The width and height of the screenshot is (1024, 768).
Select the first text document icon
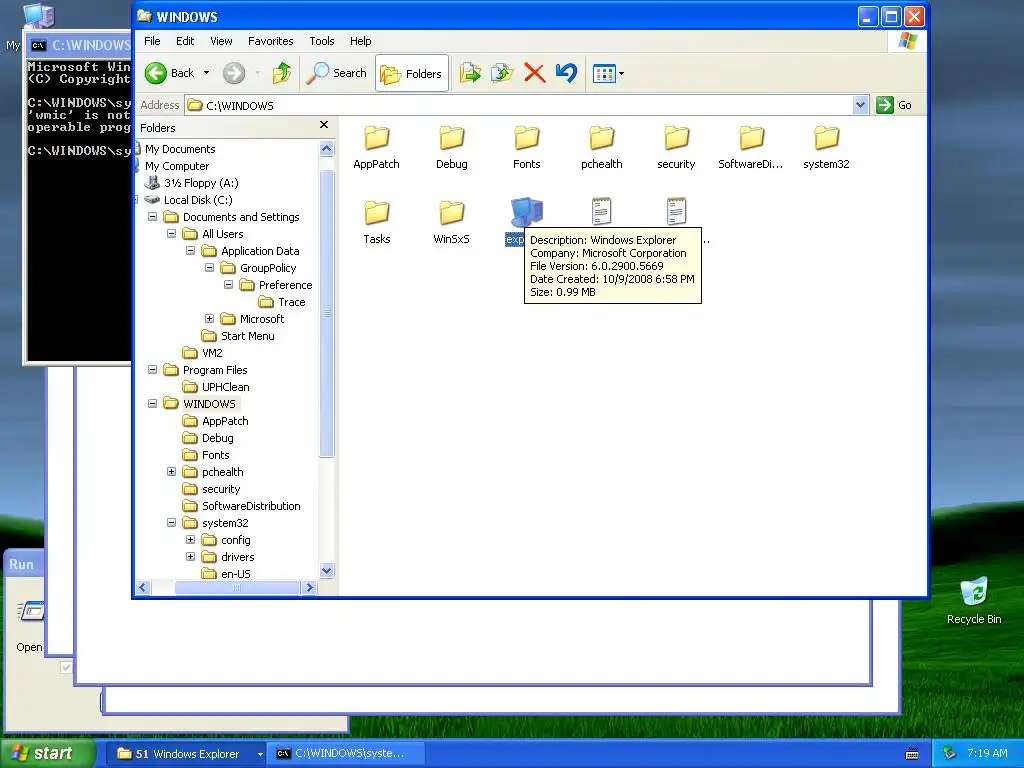pyautogui.click(x=601, y=212)
